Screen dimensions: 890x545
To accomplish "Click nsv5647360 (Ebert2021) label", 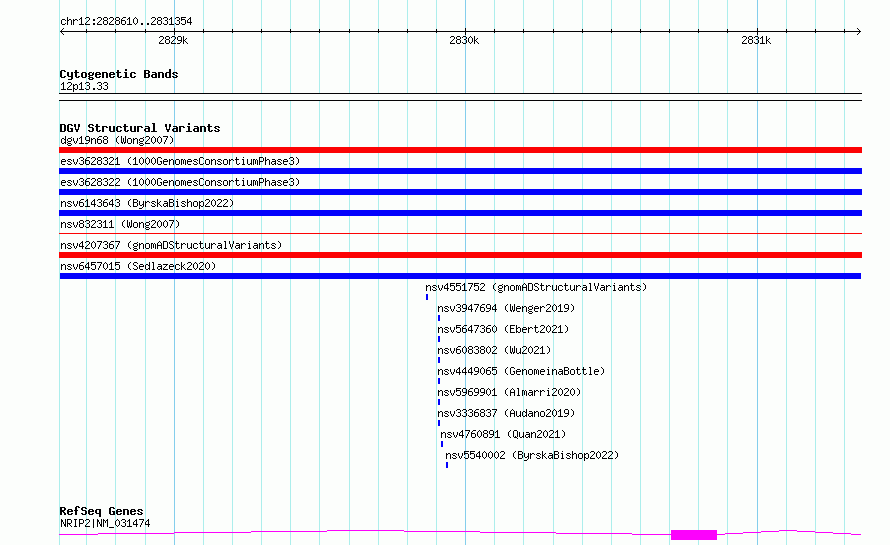I will point(503,329).
